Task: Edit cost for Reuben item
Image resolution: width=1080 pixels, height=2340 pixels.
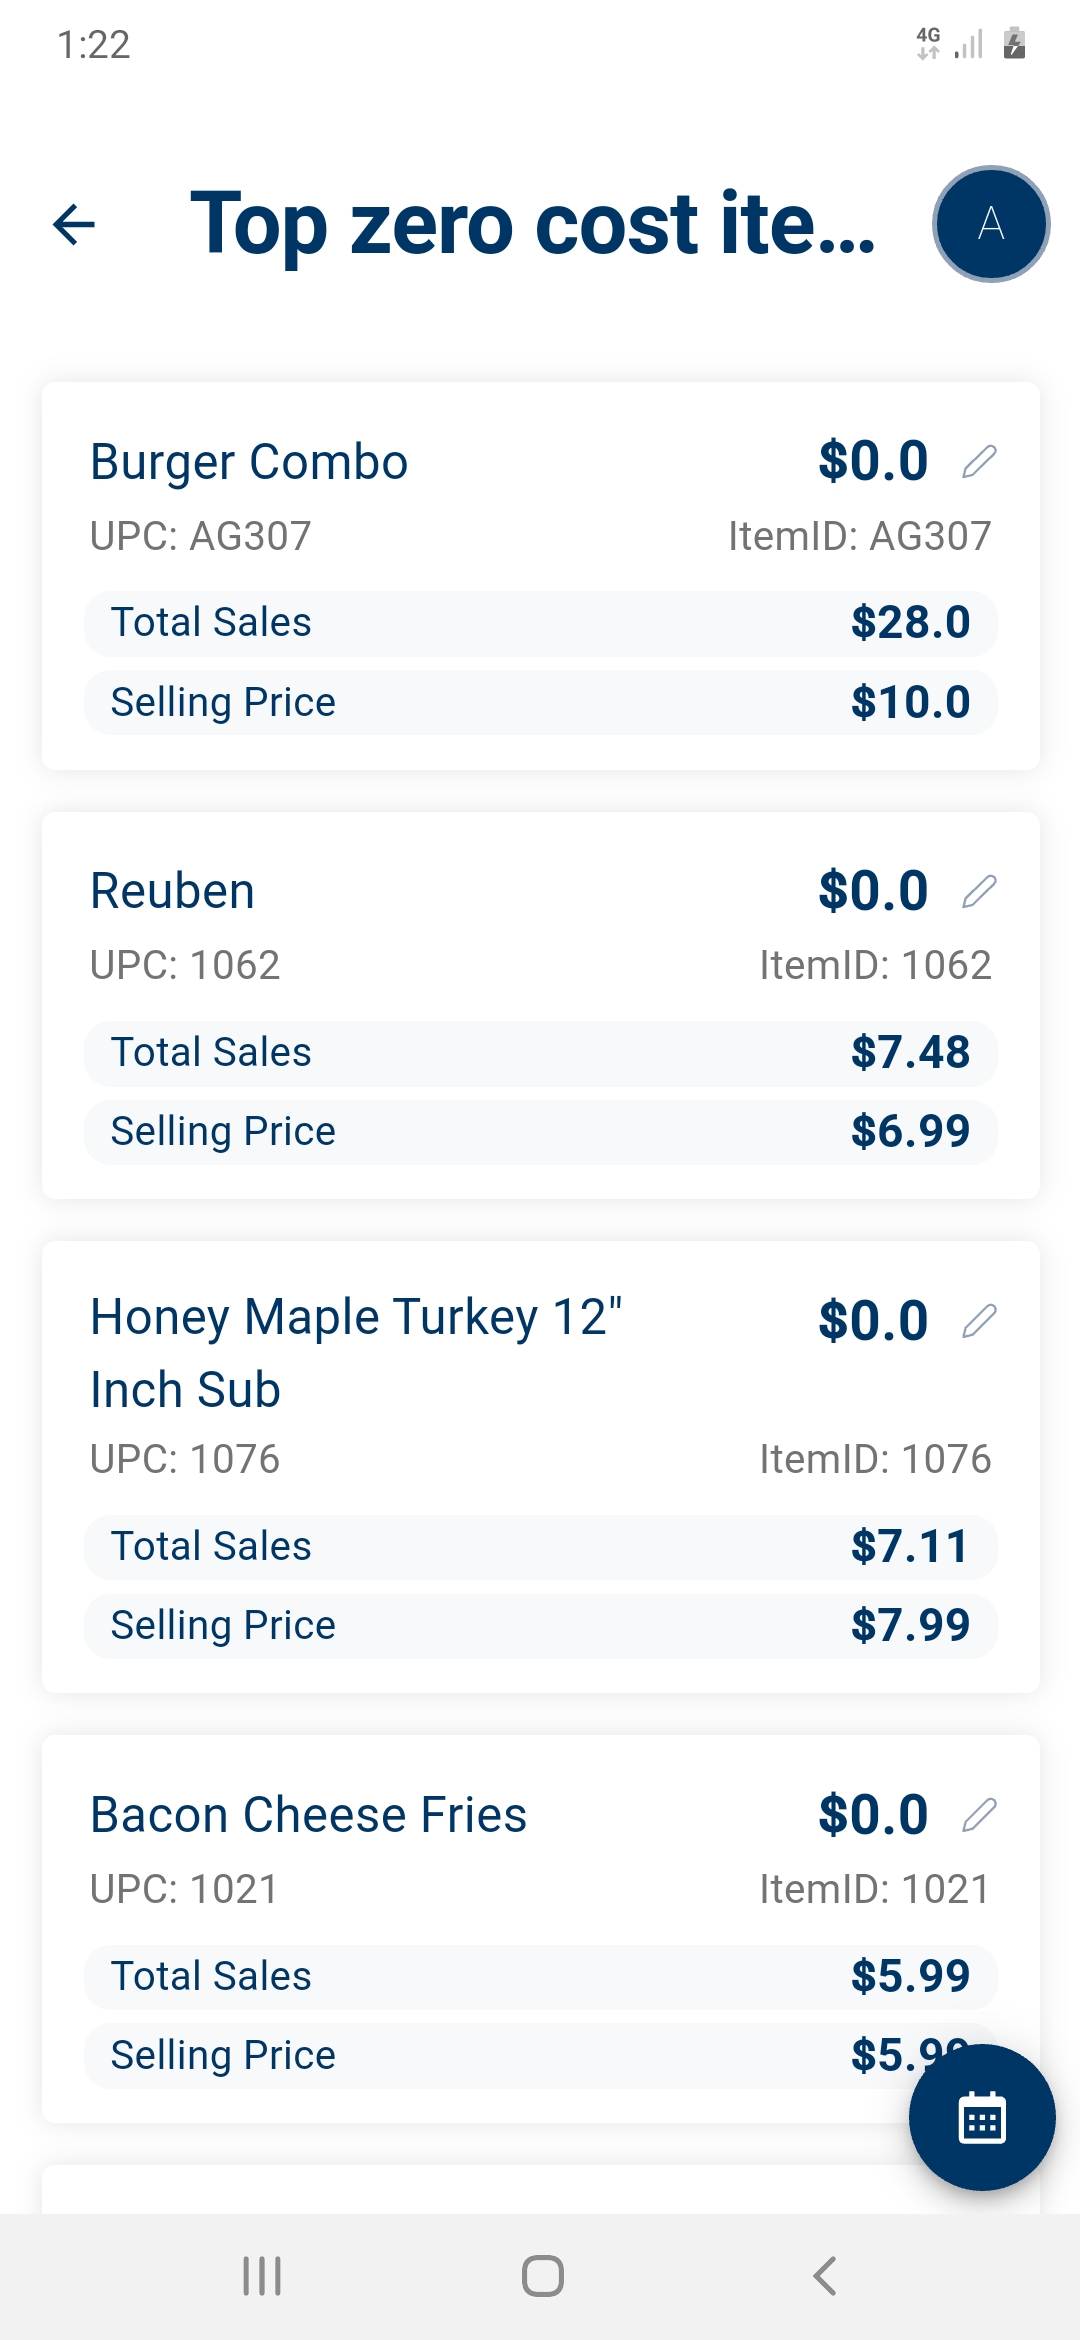Action: 979,891
